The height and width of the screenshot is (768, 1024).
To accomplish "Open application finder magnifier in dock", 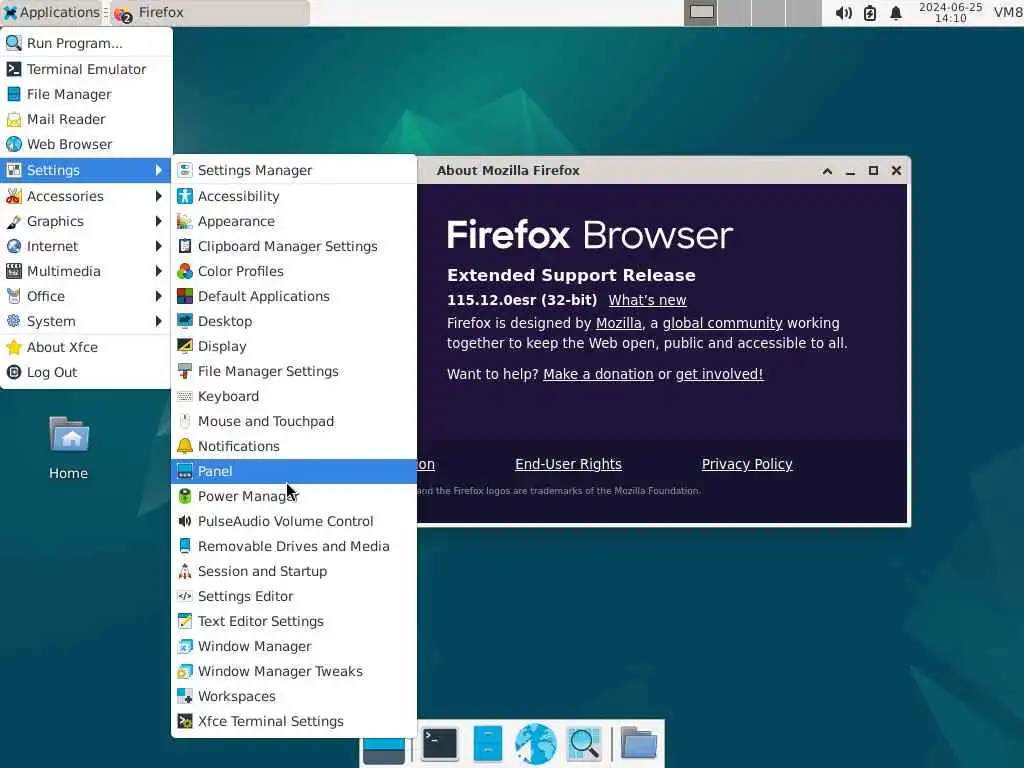I will (584, 744).
